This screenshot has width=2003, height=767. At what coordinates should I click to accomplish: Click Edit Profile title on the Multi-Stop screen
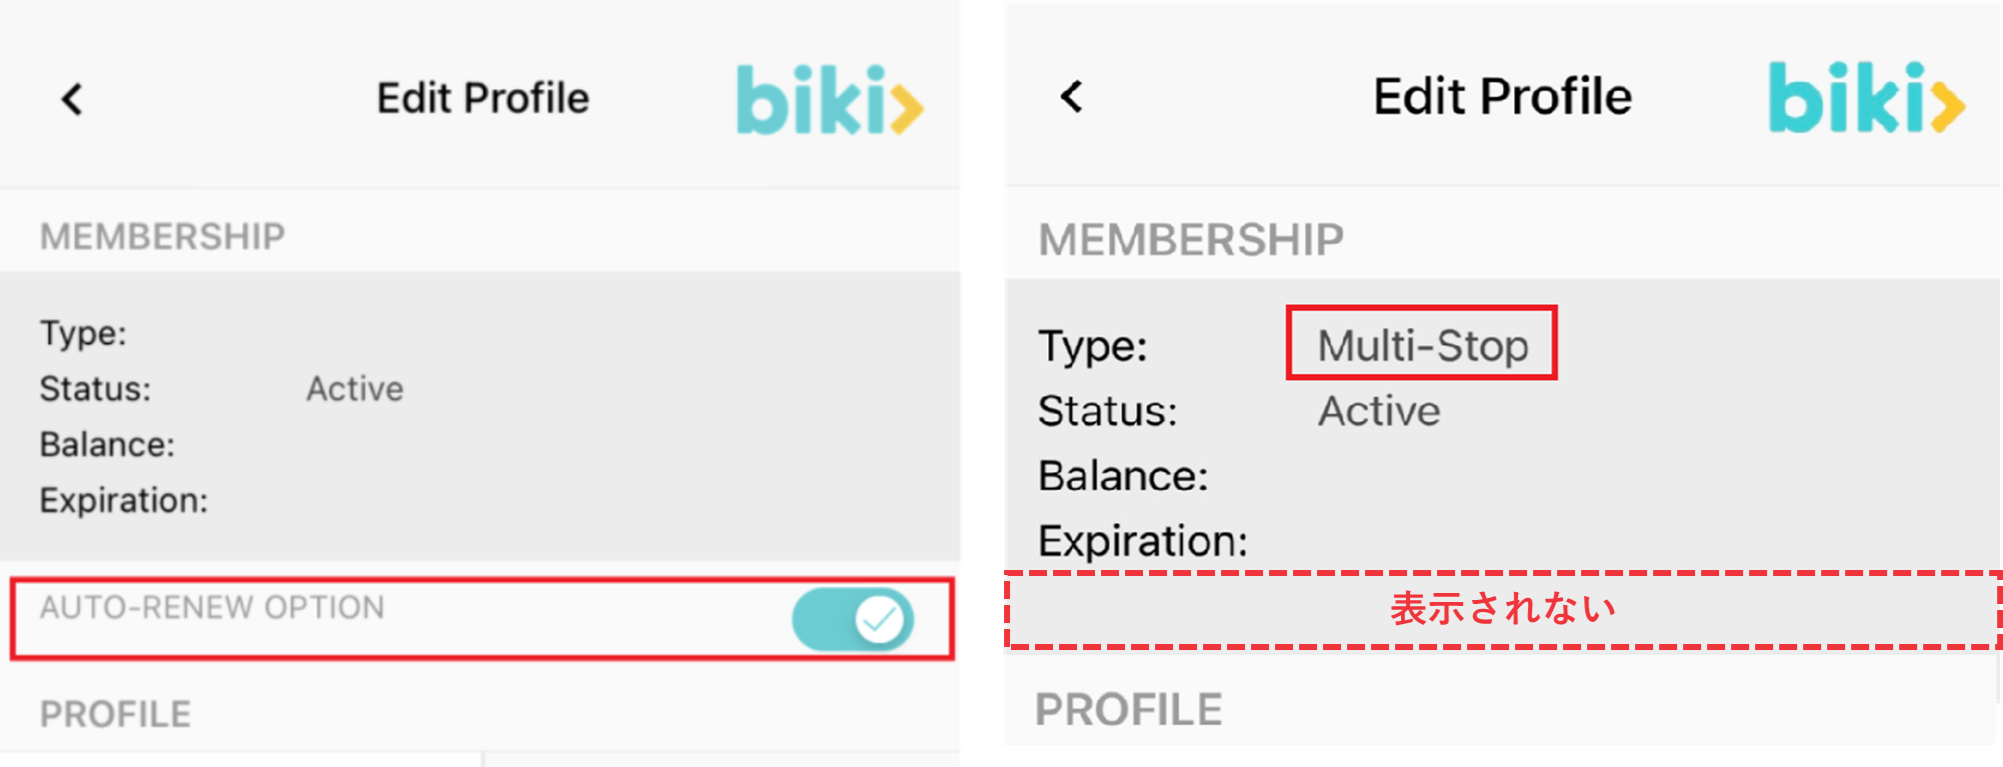[x=1502, y=97]
